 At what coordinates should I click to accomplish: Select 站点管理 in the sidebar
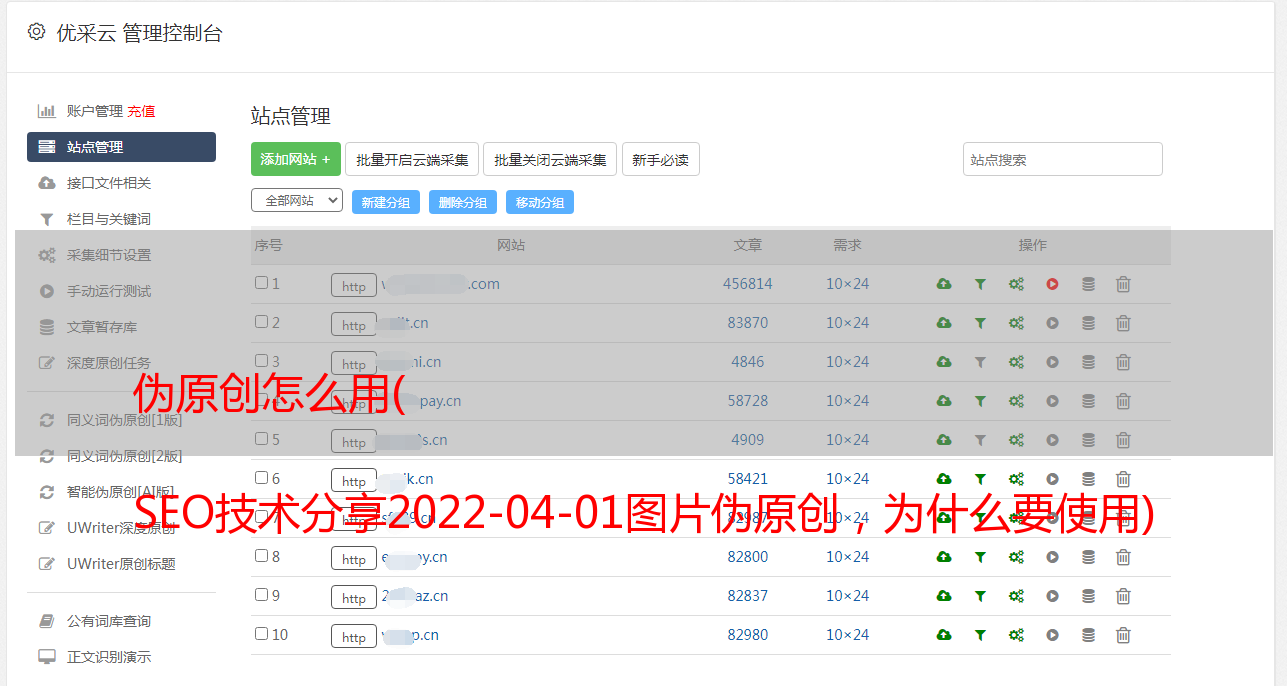(121, 147)
